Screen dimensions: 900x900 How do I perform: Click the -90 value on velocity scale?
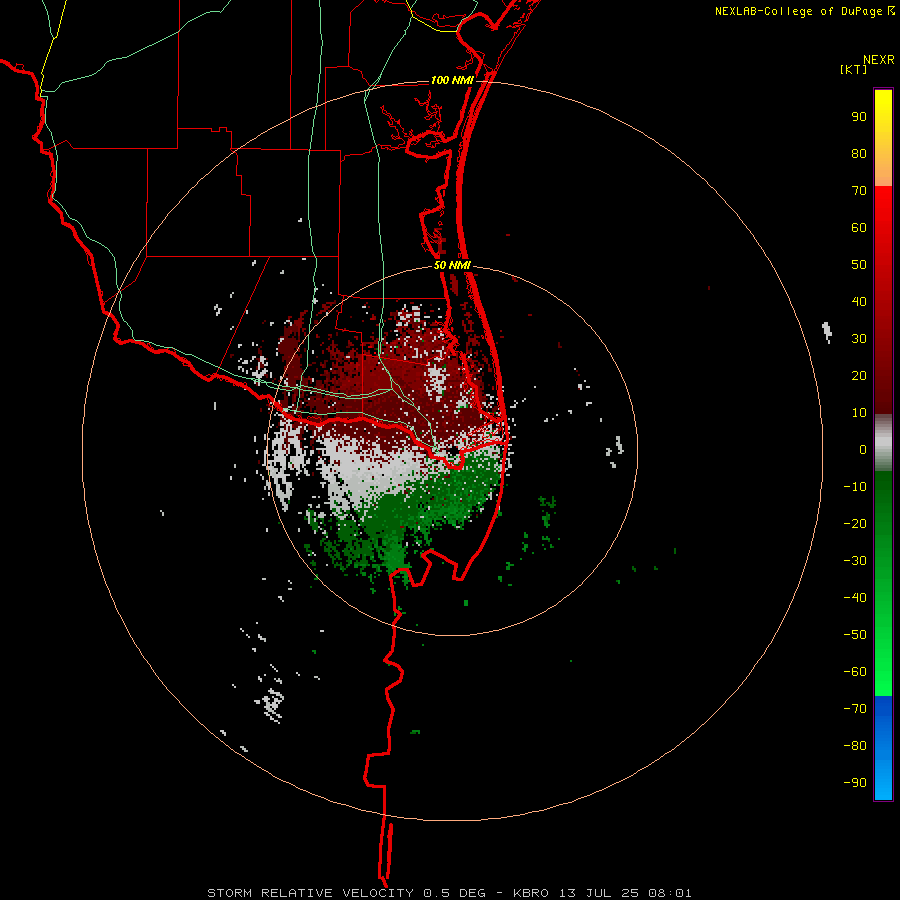(x=855, y=782)
